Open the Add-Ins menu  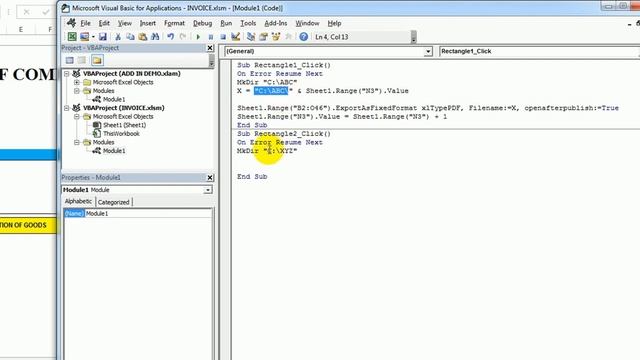point(276,23)
